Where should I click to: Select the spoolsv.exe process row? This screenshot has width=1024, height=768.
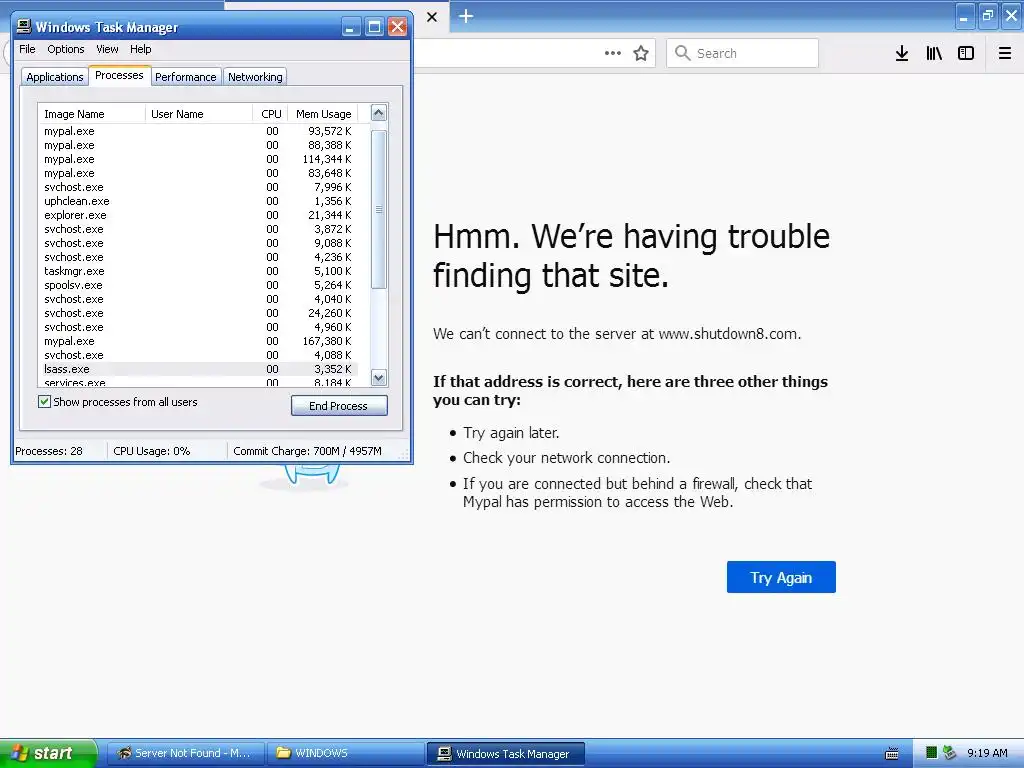198,285
